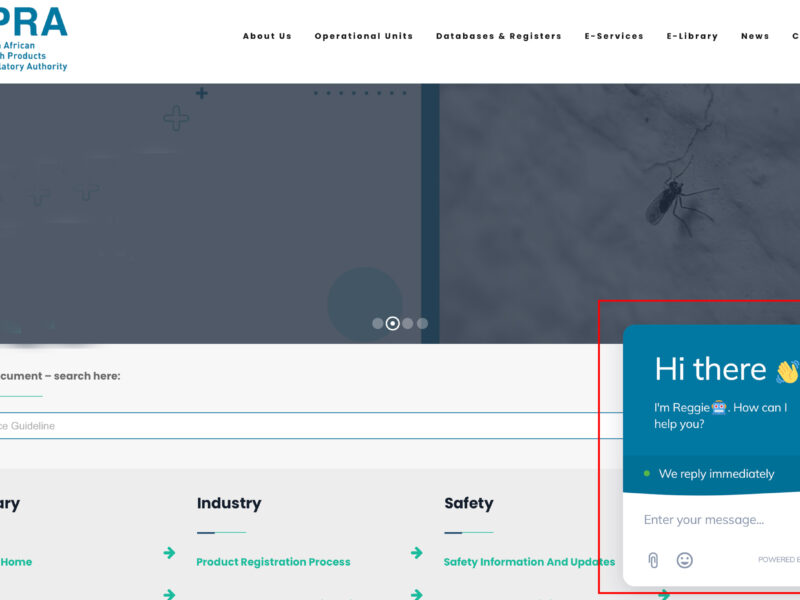
Task: Open the About Us menu
Action: 267,36
